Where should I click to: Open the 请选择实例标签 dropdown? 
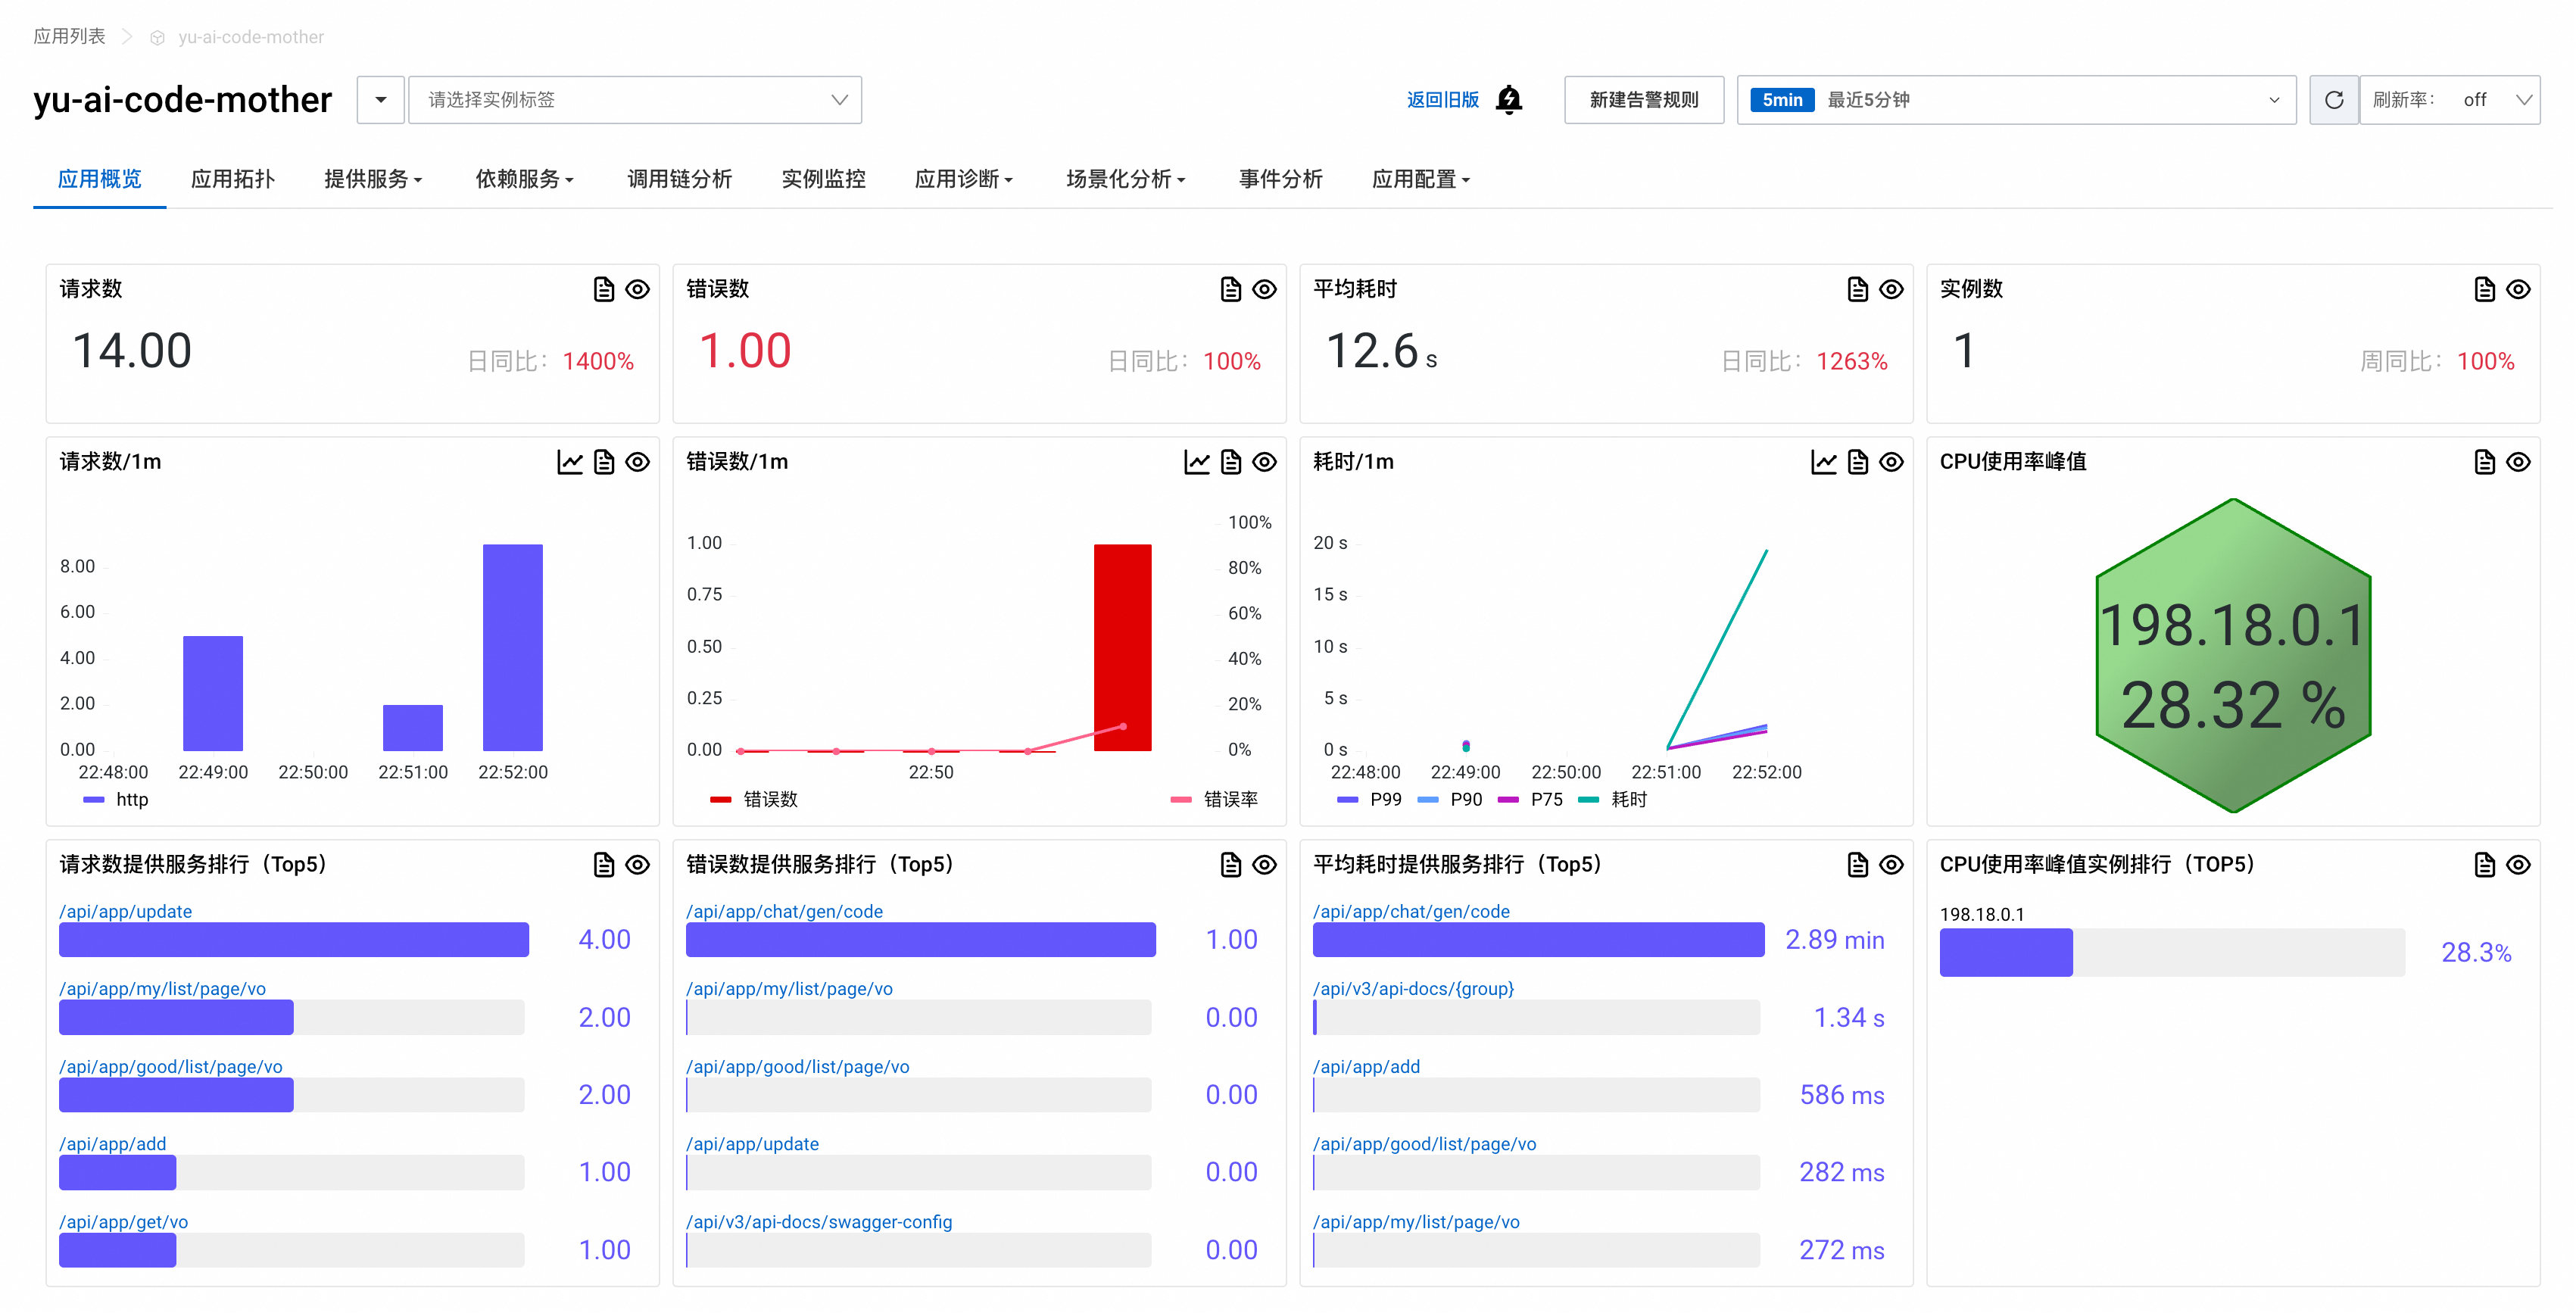[635, 100]
